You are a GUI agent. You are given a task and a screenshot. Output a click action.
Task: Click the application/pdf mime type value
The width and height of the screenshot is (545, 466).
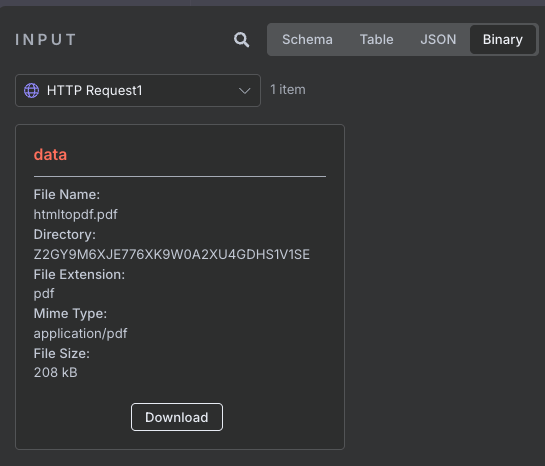tap(80, 334)
